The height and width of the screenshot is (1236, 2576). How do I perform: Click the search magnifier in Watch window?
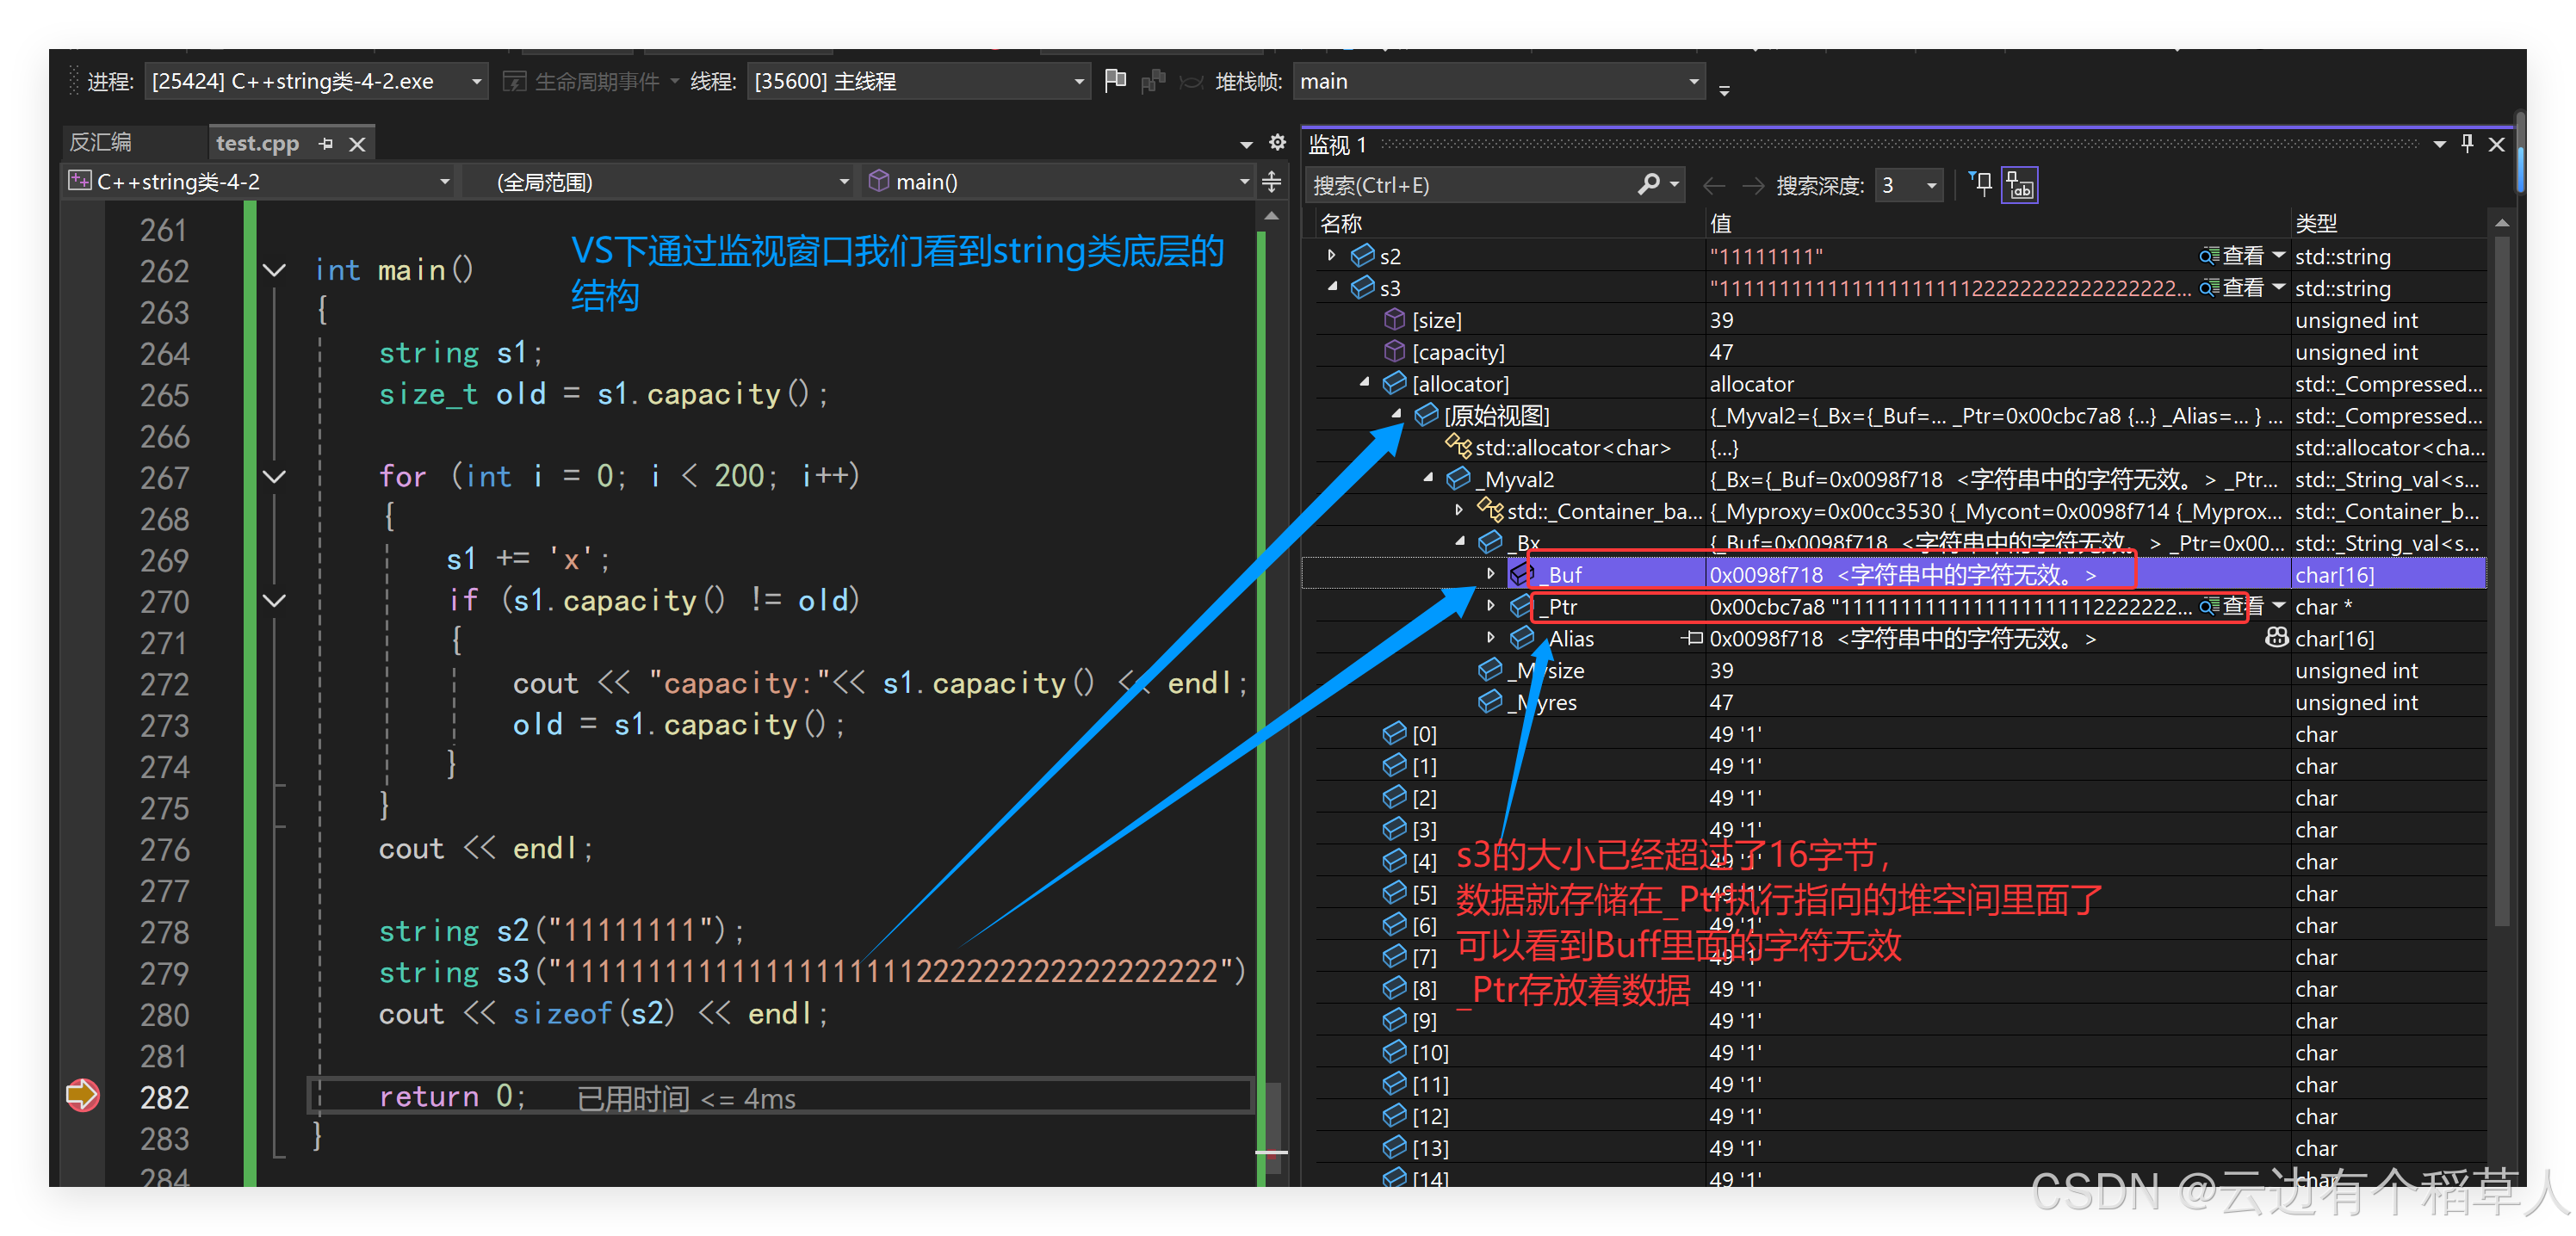click(x=1649, y=184)
